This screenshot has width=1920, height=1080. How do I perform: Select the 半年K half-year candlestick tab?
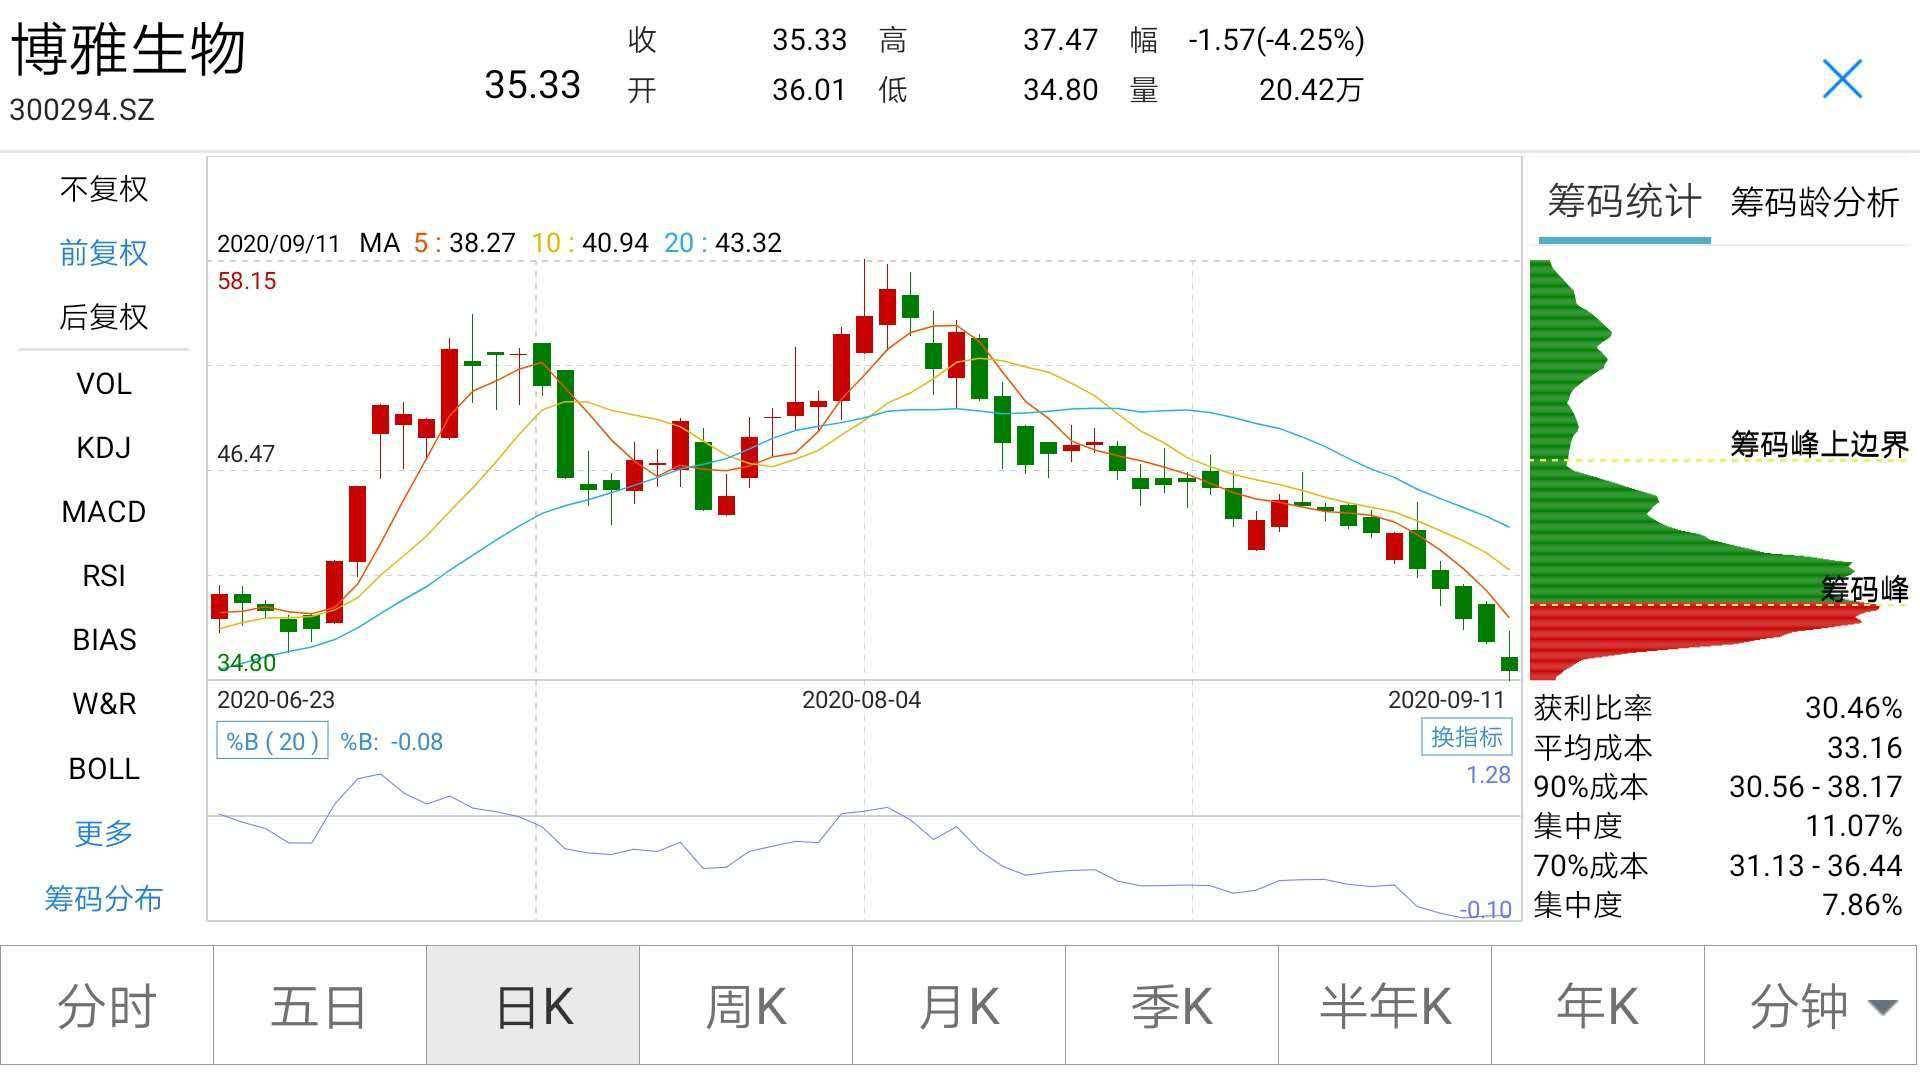point(1385,1005)
